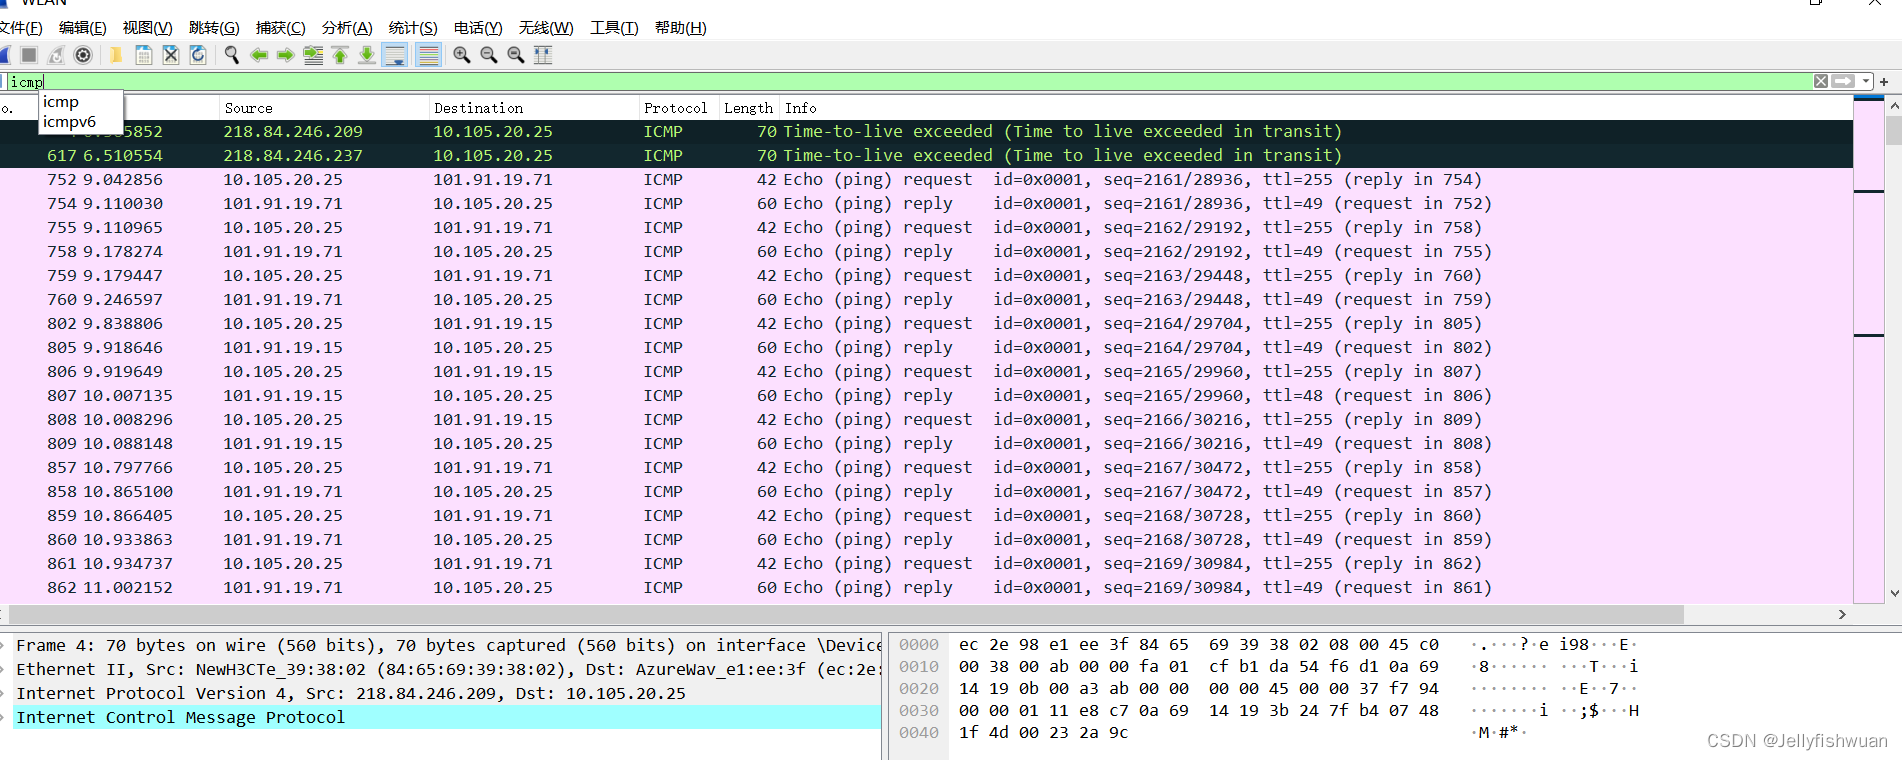
Task: Toggle packet list colorization
Action: [x=429, y=55]
